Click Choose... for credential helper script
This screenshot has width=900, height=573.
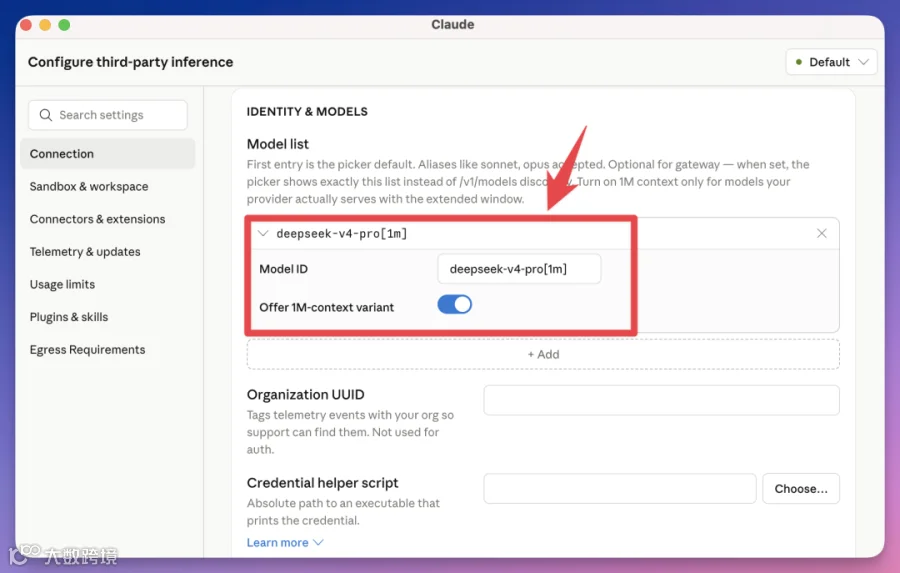[x=801, y=489]
